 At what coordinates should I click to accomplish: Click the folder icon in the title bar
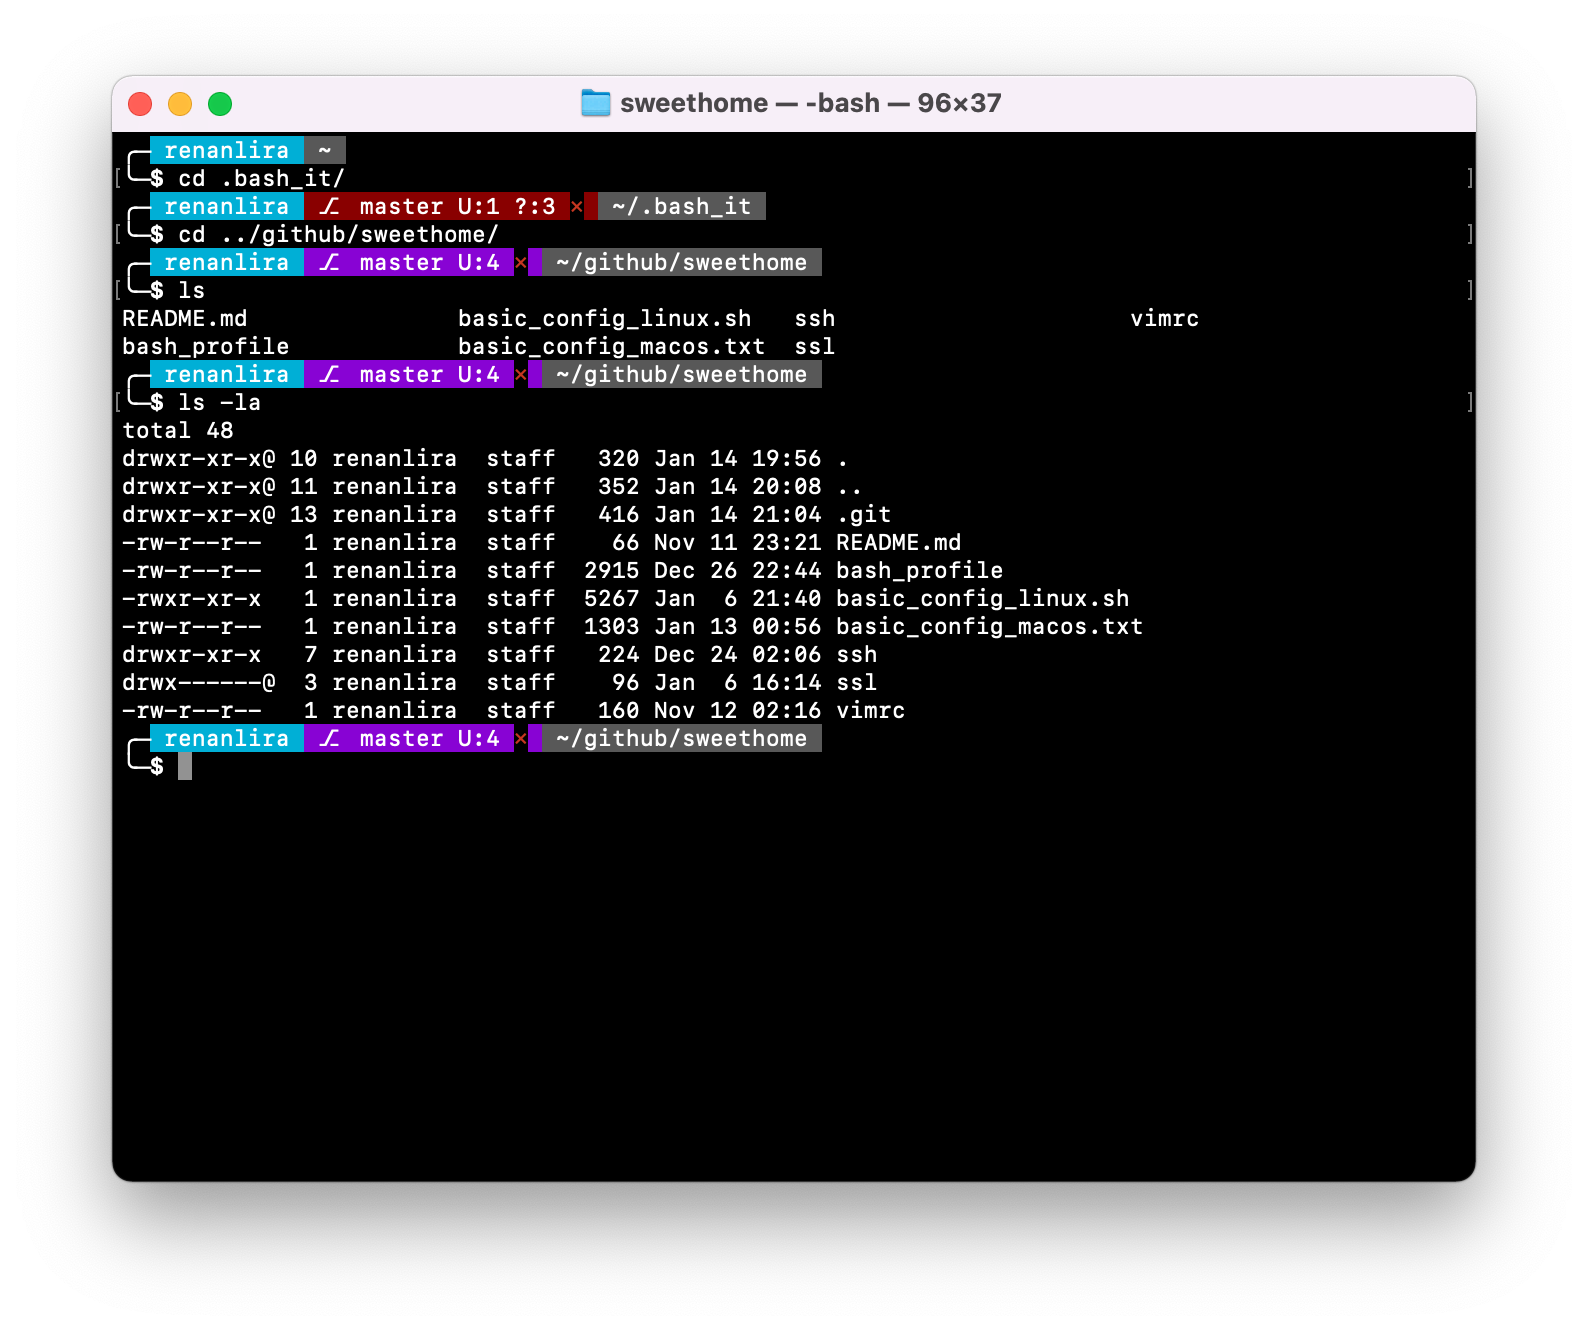[596, 103]
